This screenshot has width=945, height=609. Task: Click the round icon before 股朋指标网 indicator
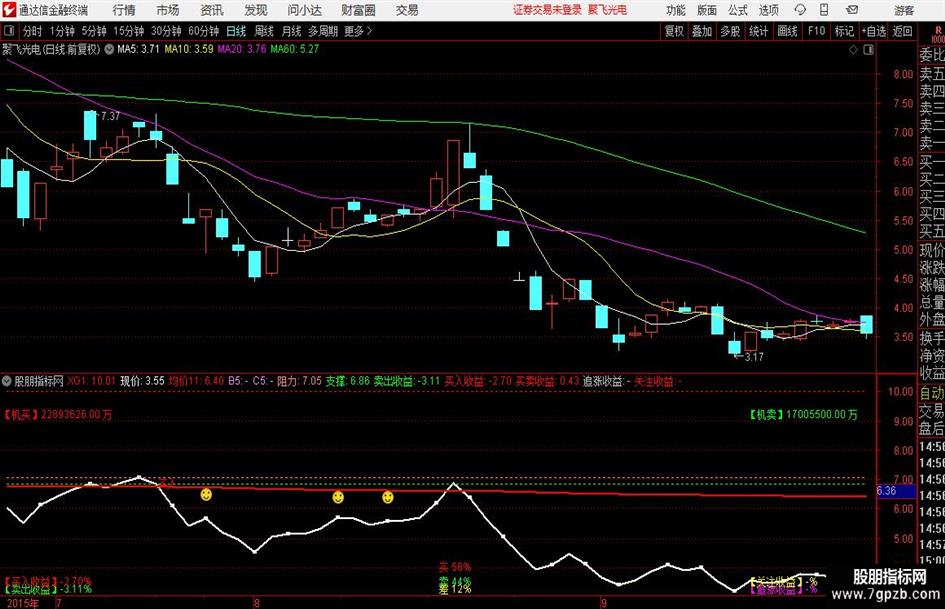(7, 381)
